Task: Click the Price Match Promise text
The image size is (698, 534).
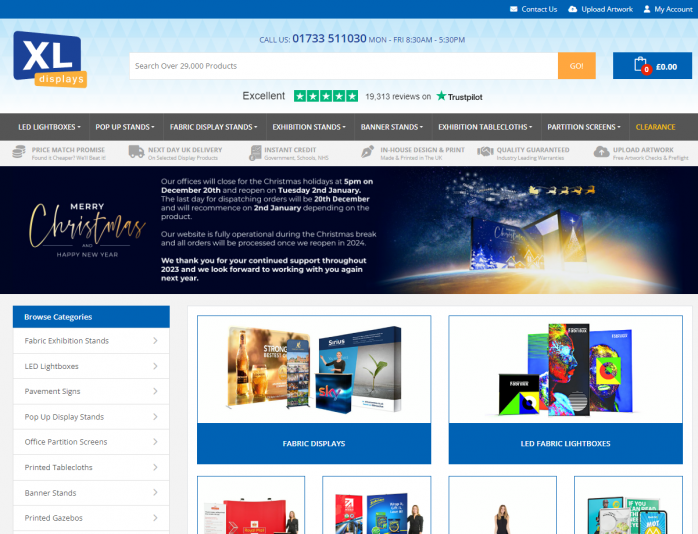Action: 68,150
